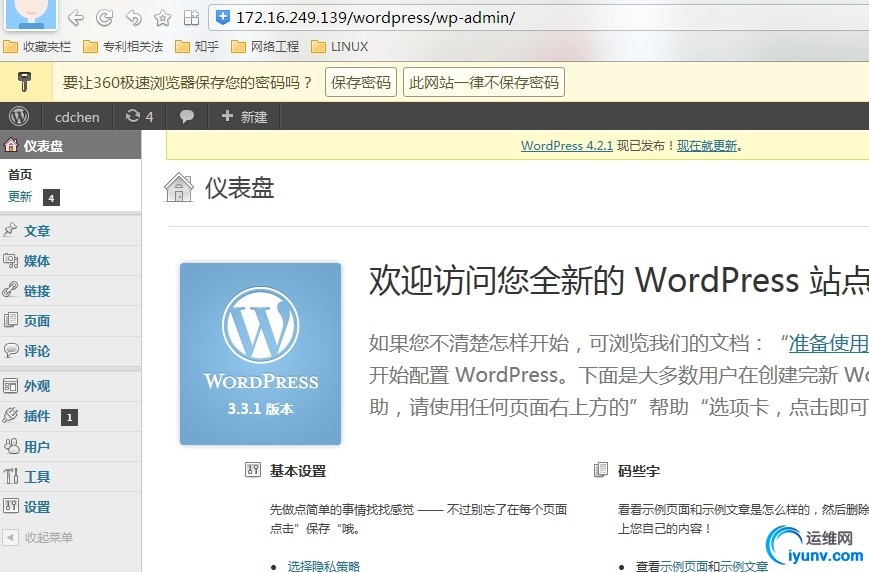Viewport: 869px width, 572px height.
Task: Click the undo-close-tab arrow icon
Action: [134, 18]
